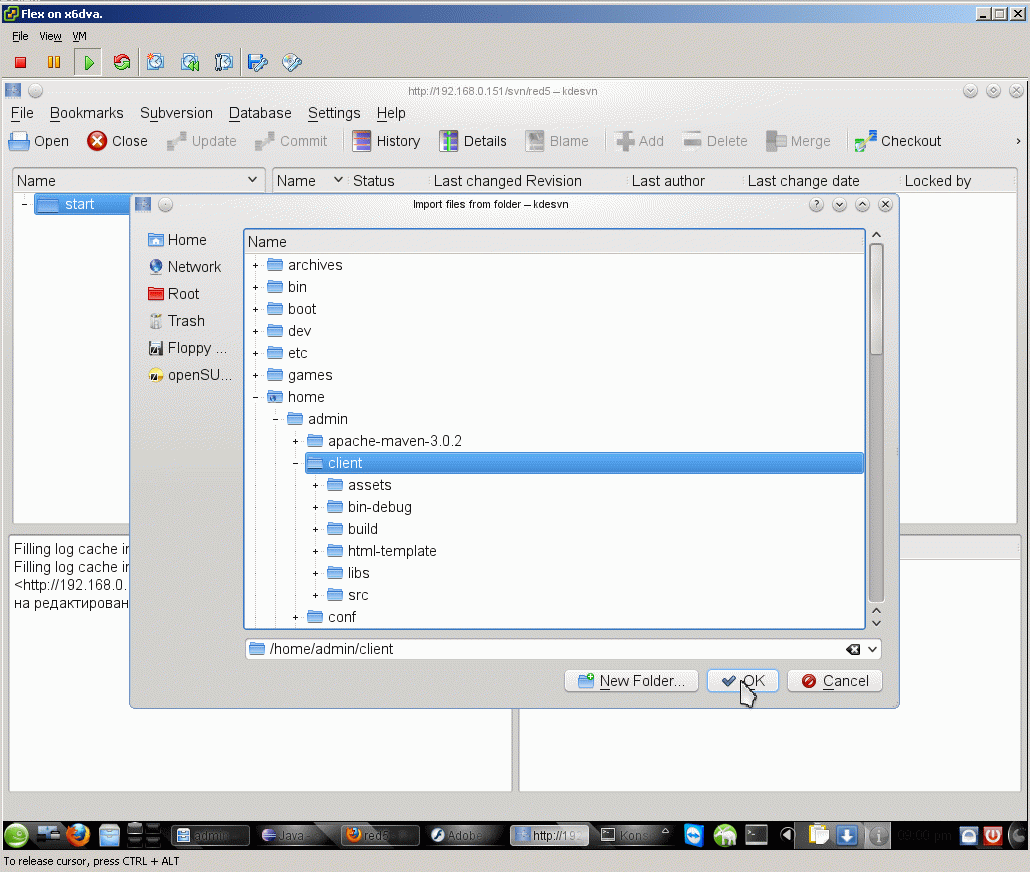Sort by the Status column header
1030x872 pixels.
pyautogui.click(x=374, y=181)
